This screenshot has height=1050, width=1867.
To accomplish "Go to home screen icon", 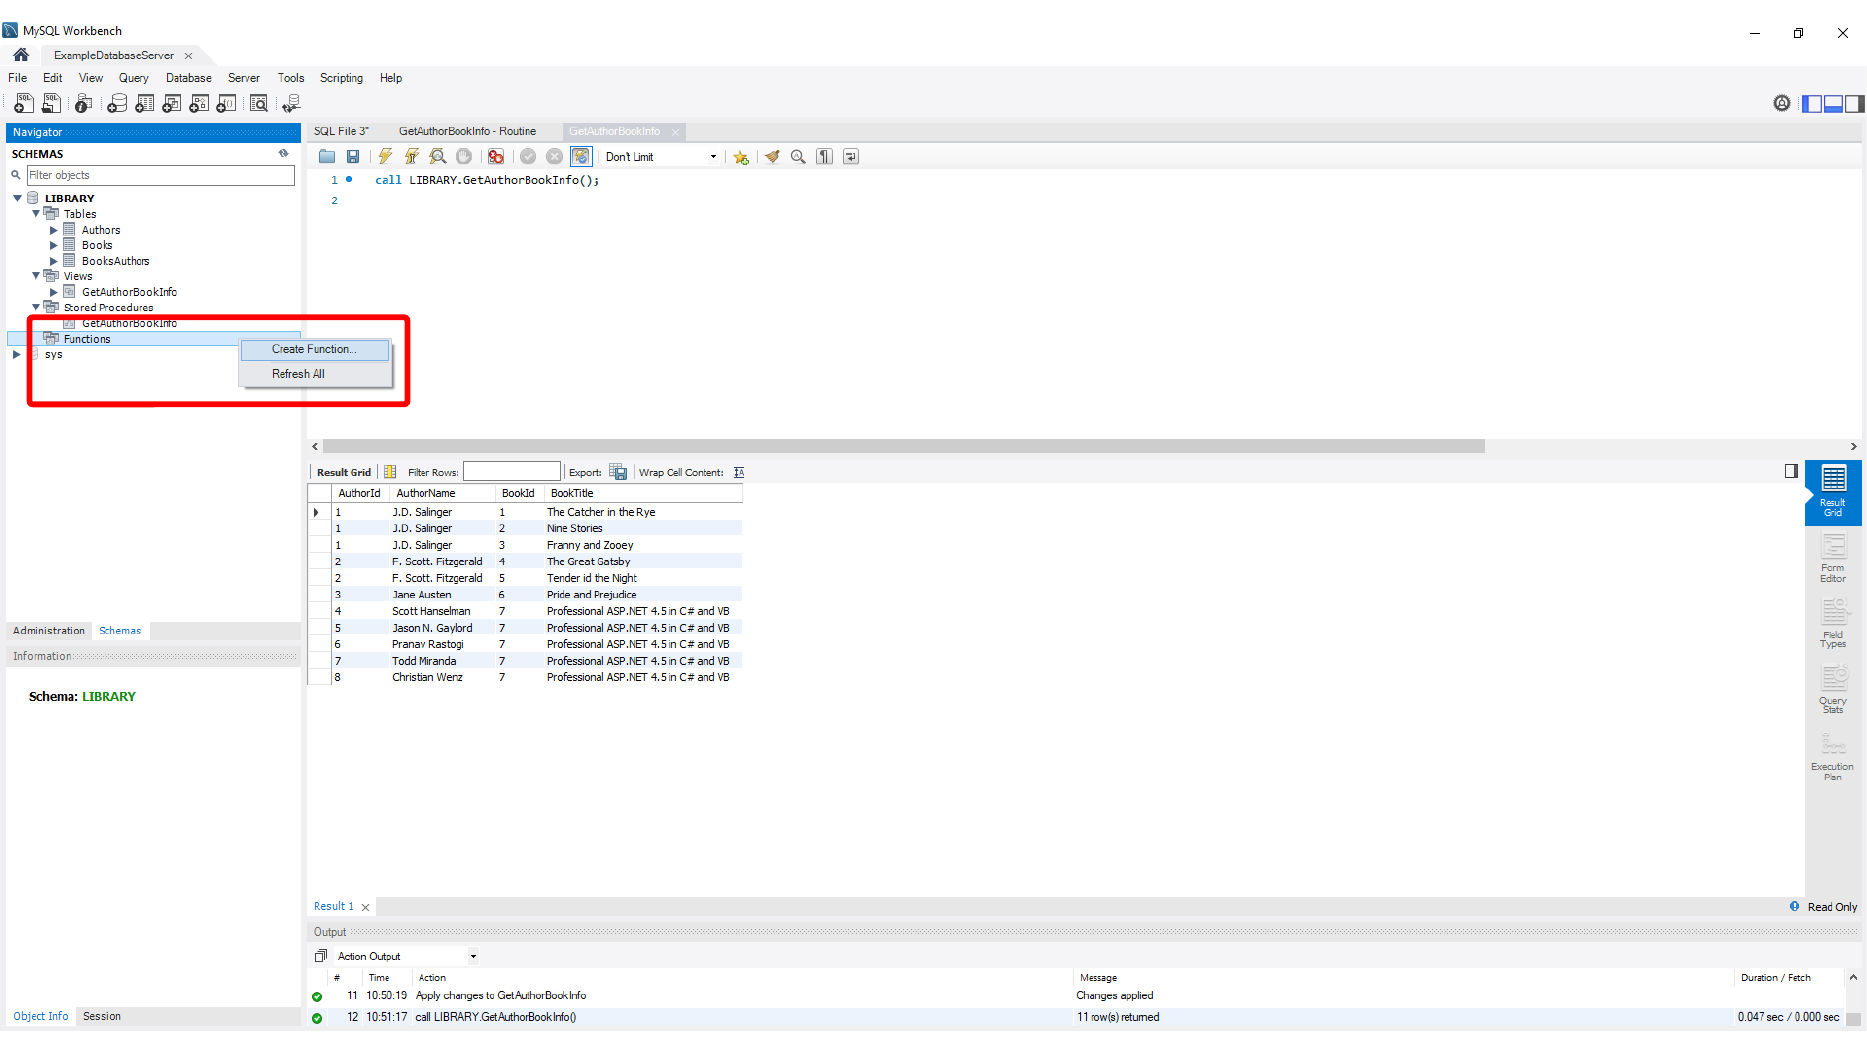I will click(x=21, y=54).
